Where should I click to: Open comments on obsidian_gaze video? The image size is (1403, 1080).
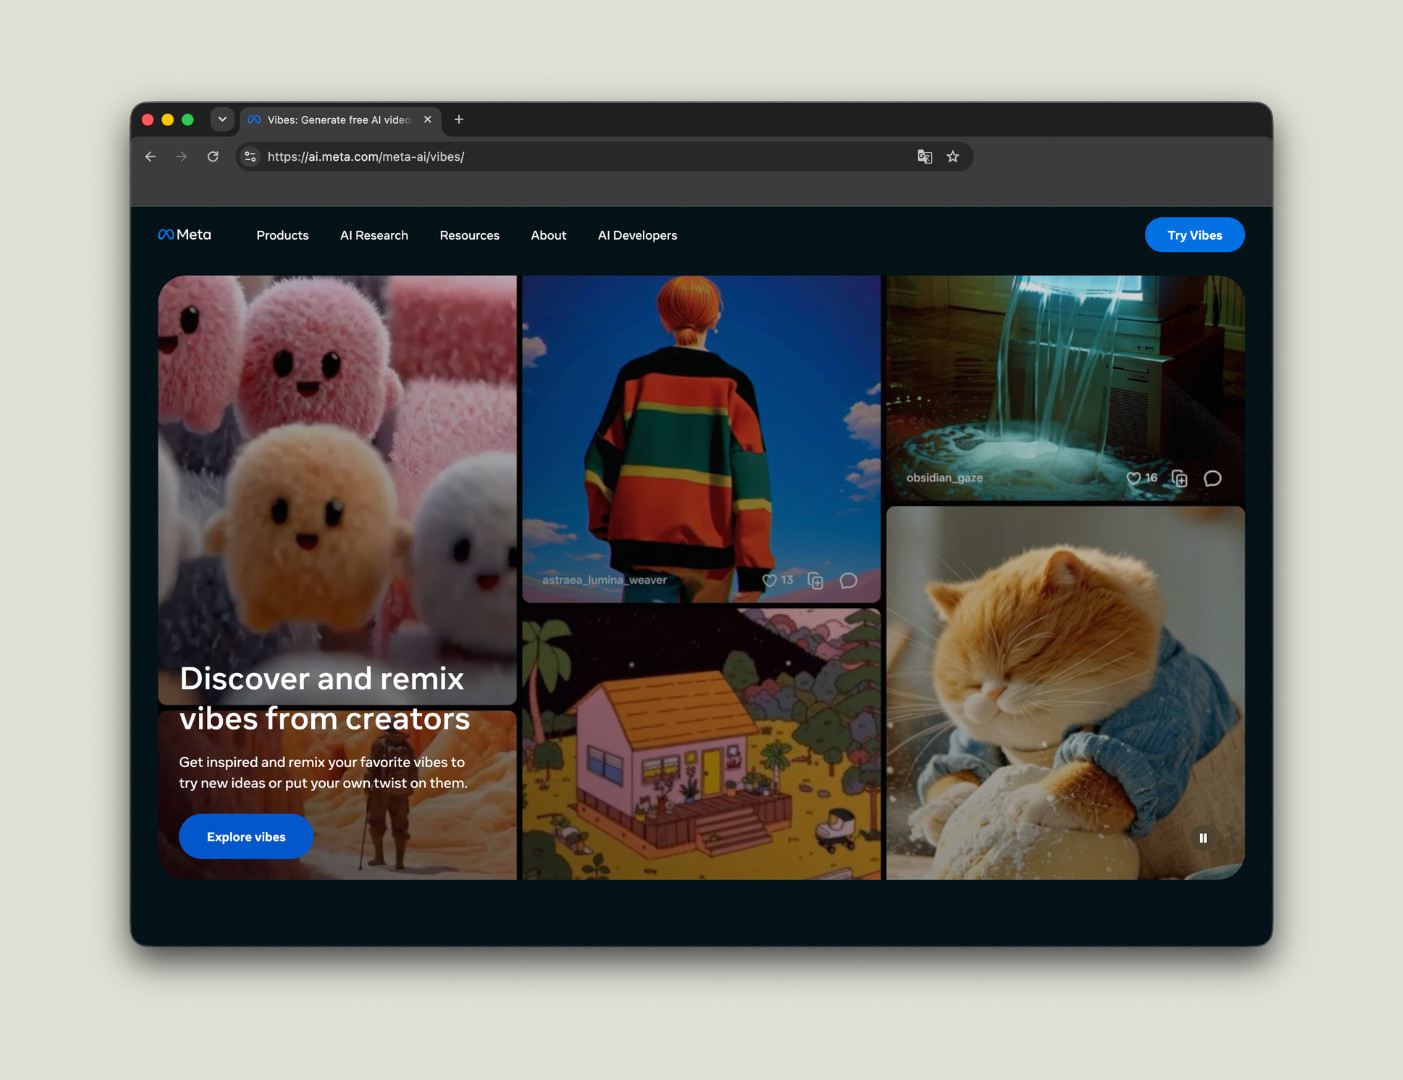point(1213,478)
